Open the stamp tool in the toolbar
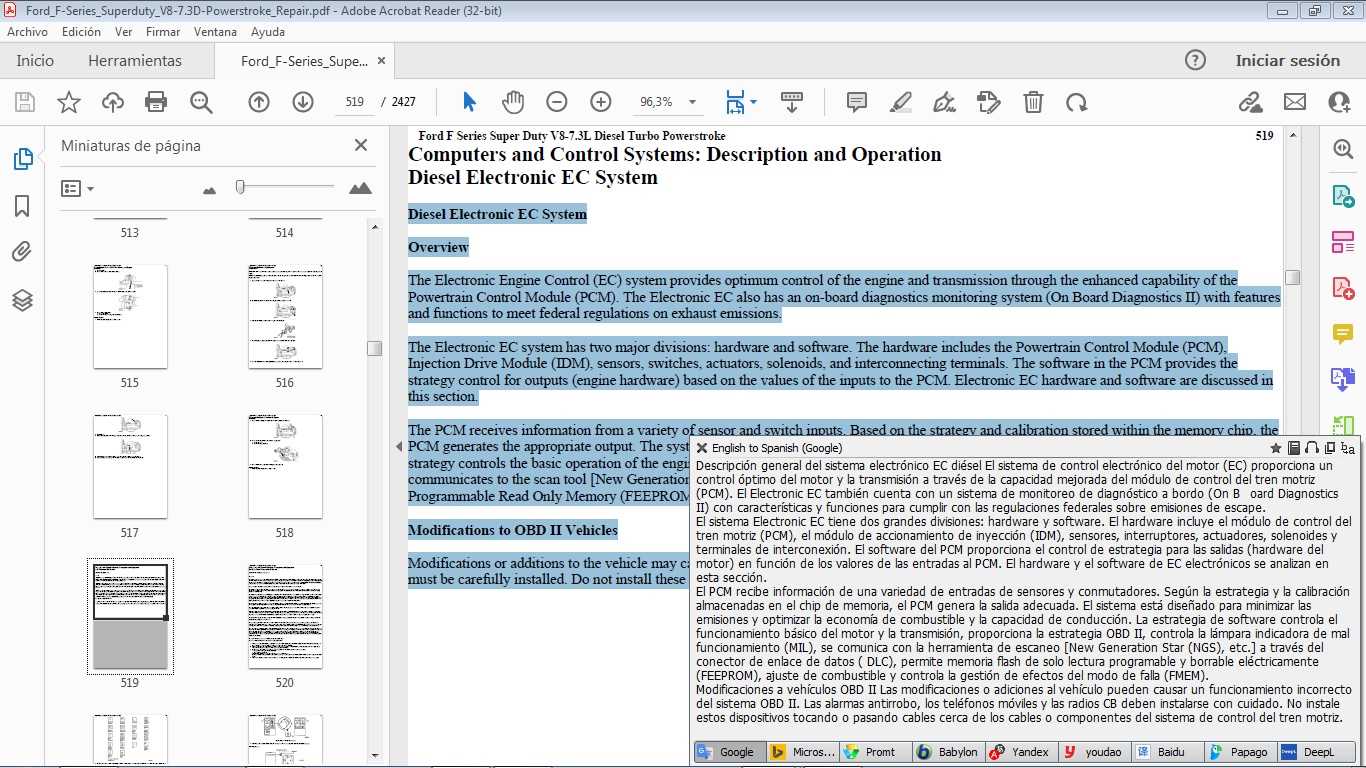 tap(988, 102)
